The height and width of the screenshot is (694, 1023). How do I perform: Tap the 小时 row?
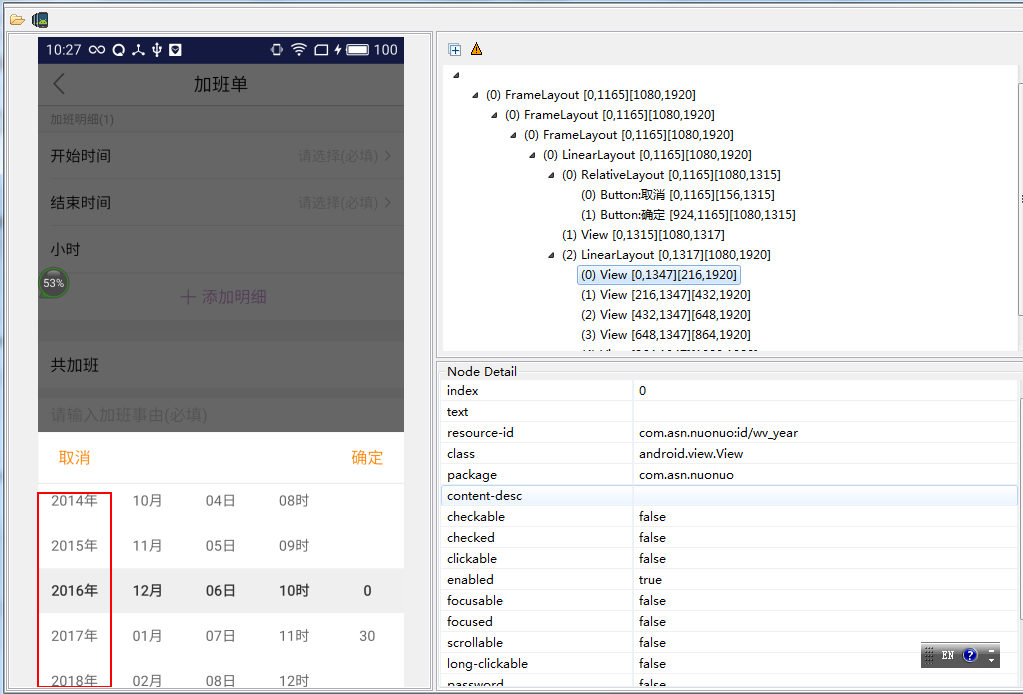pyautogui.click(x=221, y=250)
